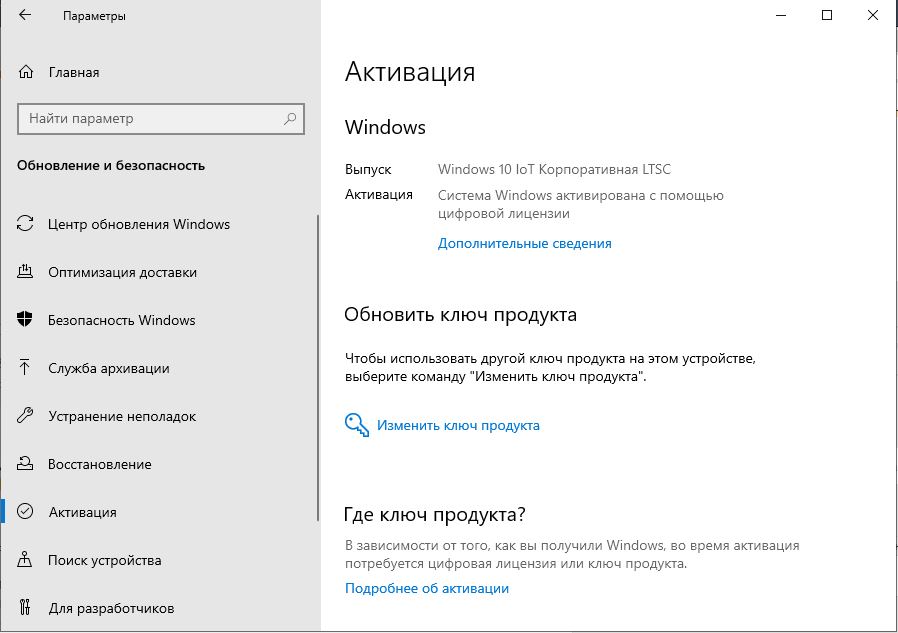Screen dimensions: 898x633
Task: Click the Обновить ключ продукта heading
Action: click(460, 314)
